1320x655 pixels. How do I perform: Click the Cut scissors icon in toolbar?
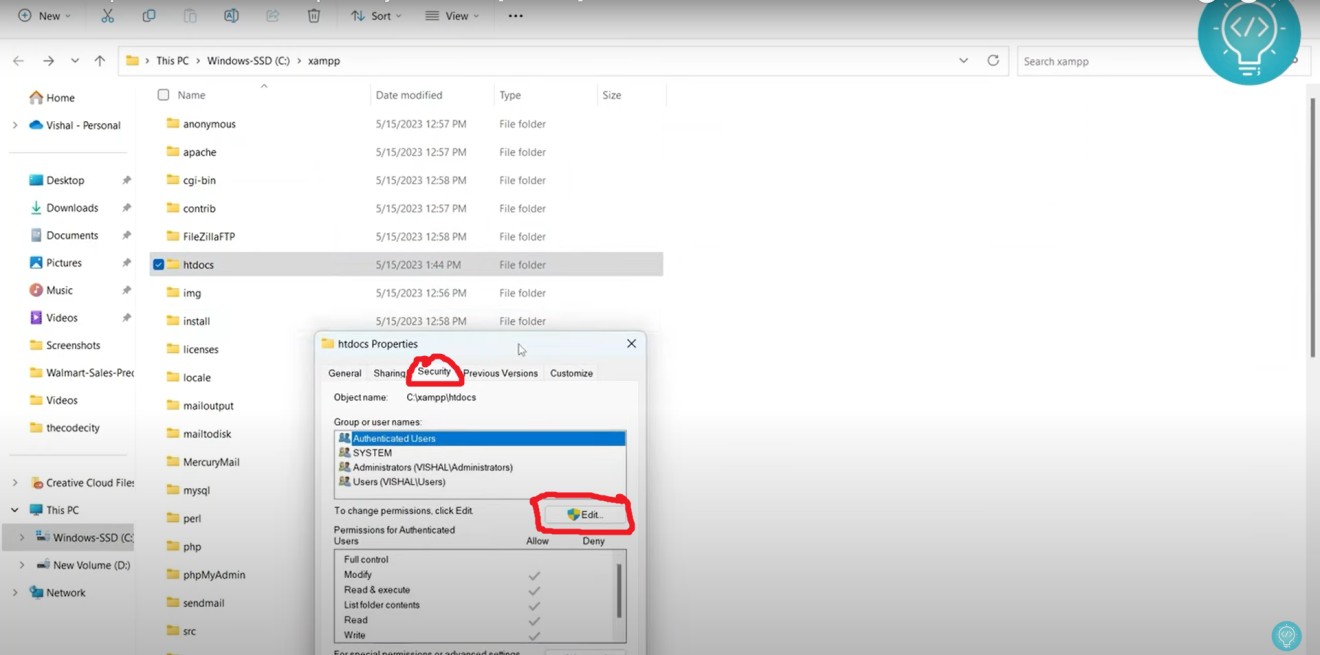[107, 16]
